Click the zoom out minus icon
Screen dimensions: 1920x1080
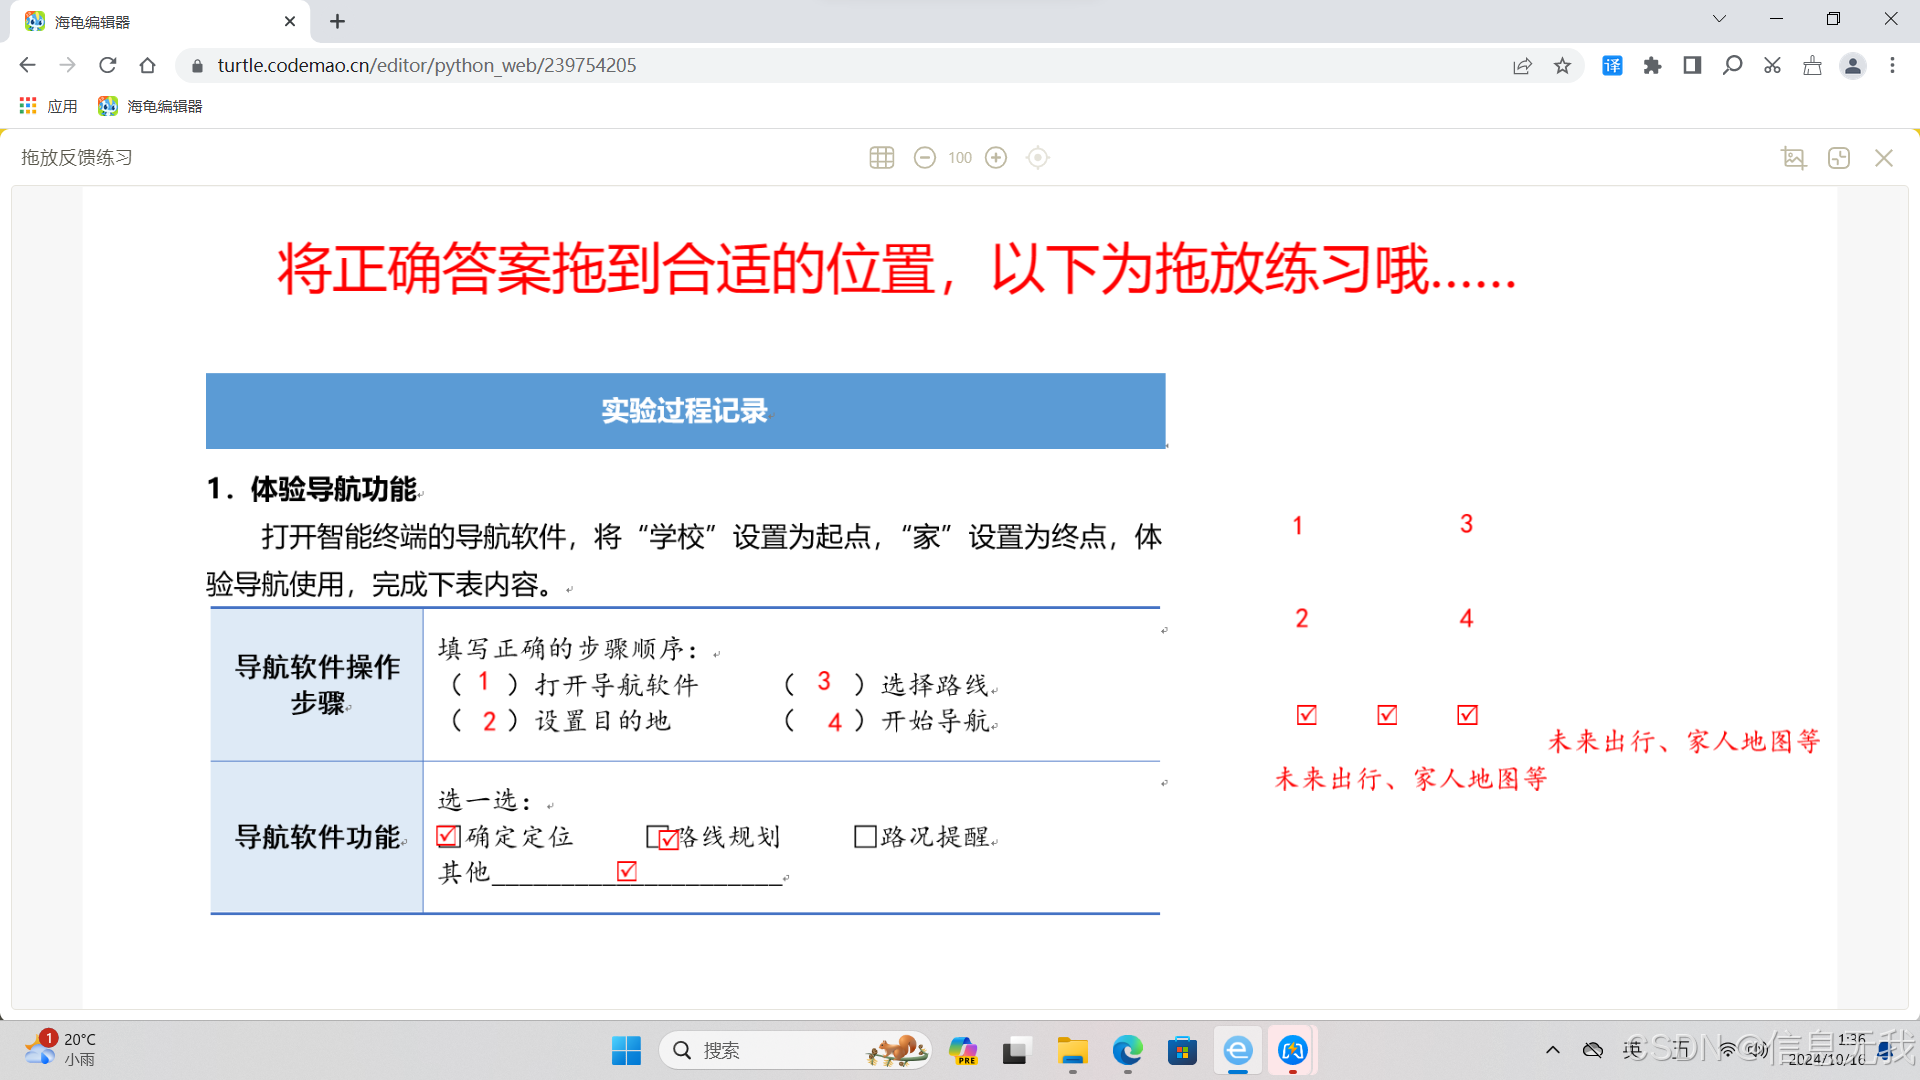(x=924, y=158)
